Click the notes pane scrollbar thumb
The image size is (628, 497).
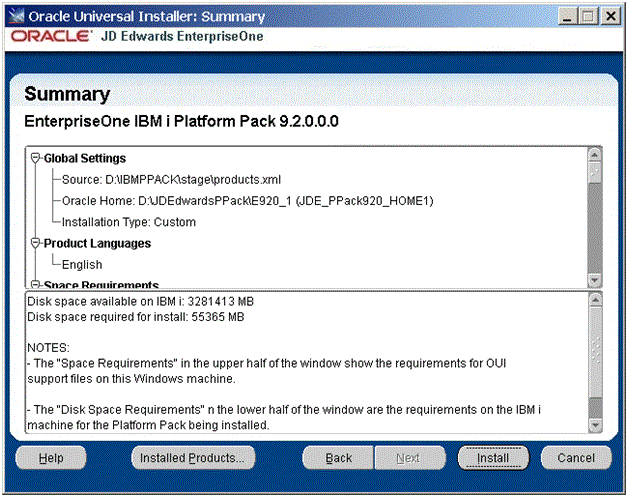point(595,352)
